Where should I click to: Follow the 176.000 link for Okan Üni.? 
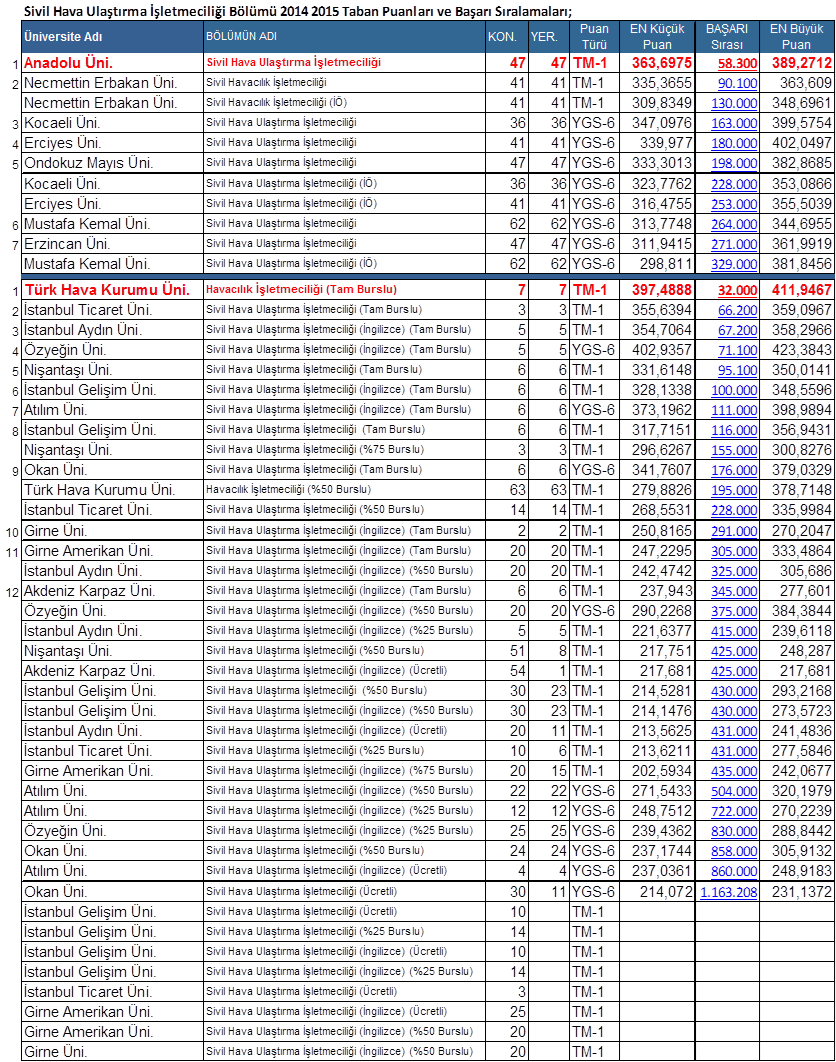point(734,470)
